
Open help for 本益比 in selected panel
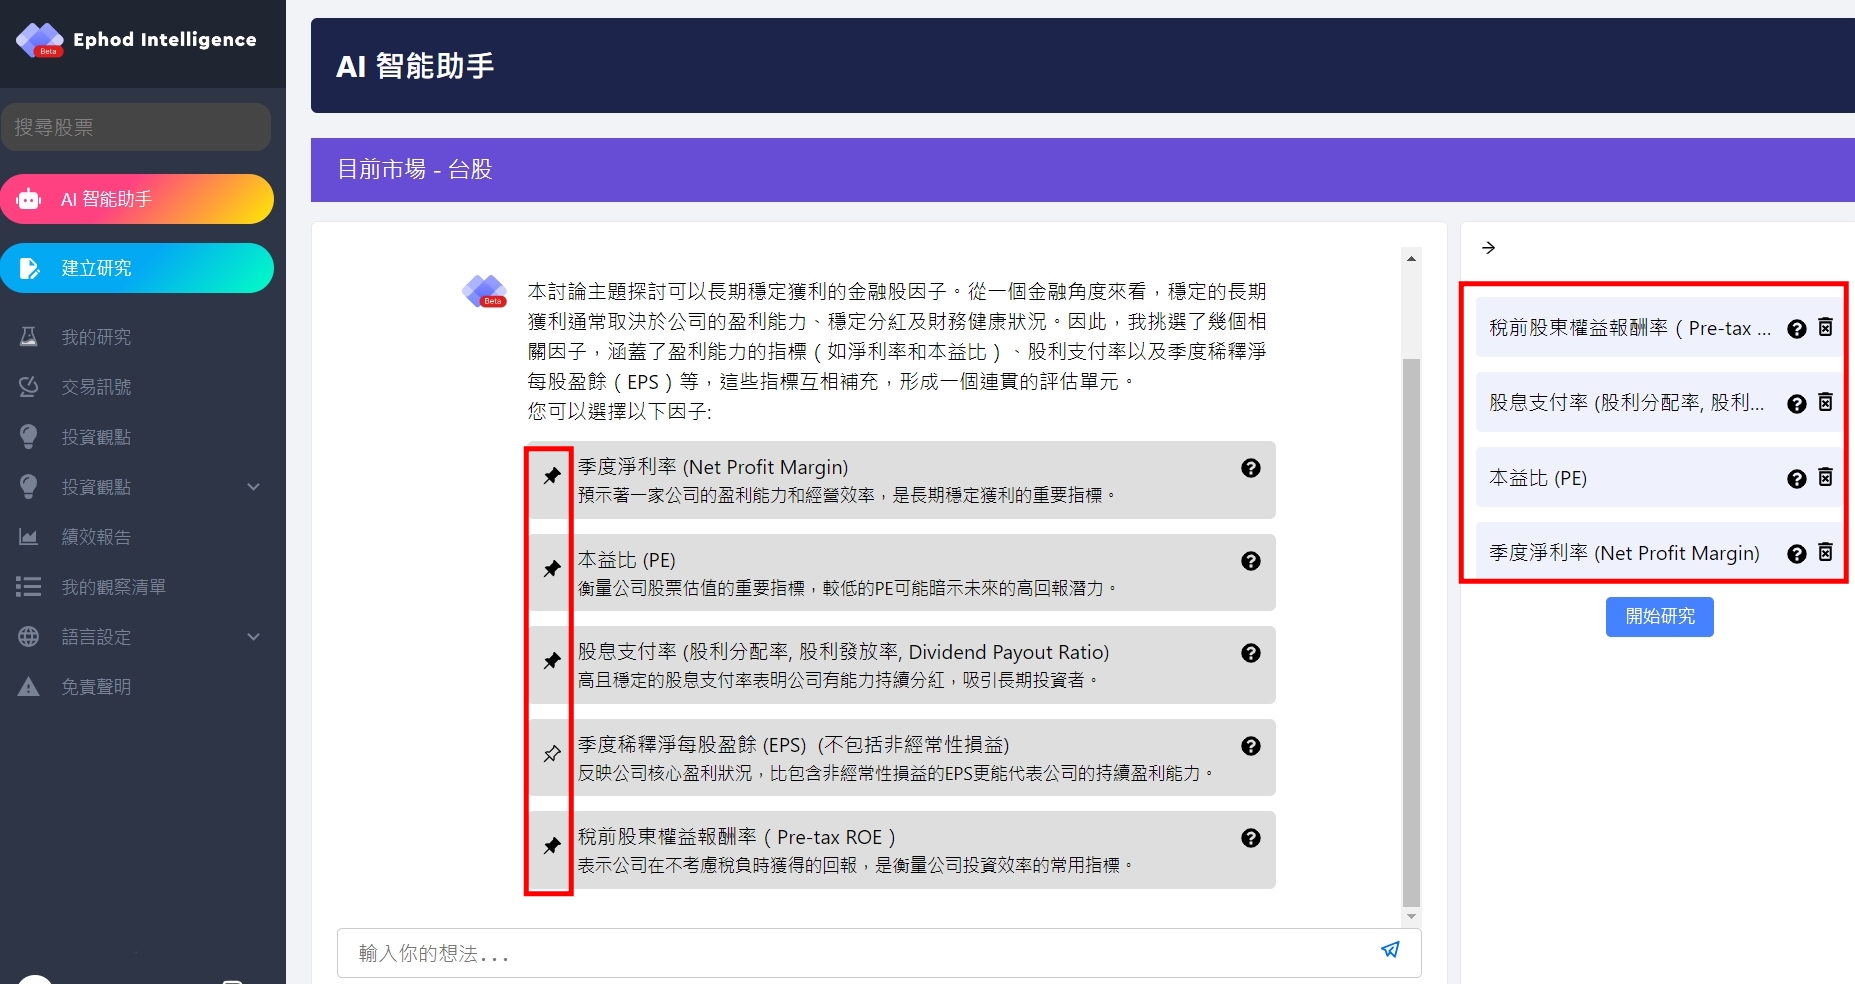coord(1796,478)
